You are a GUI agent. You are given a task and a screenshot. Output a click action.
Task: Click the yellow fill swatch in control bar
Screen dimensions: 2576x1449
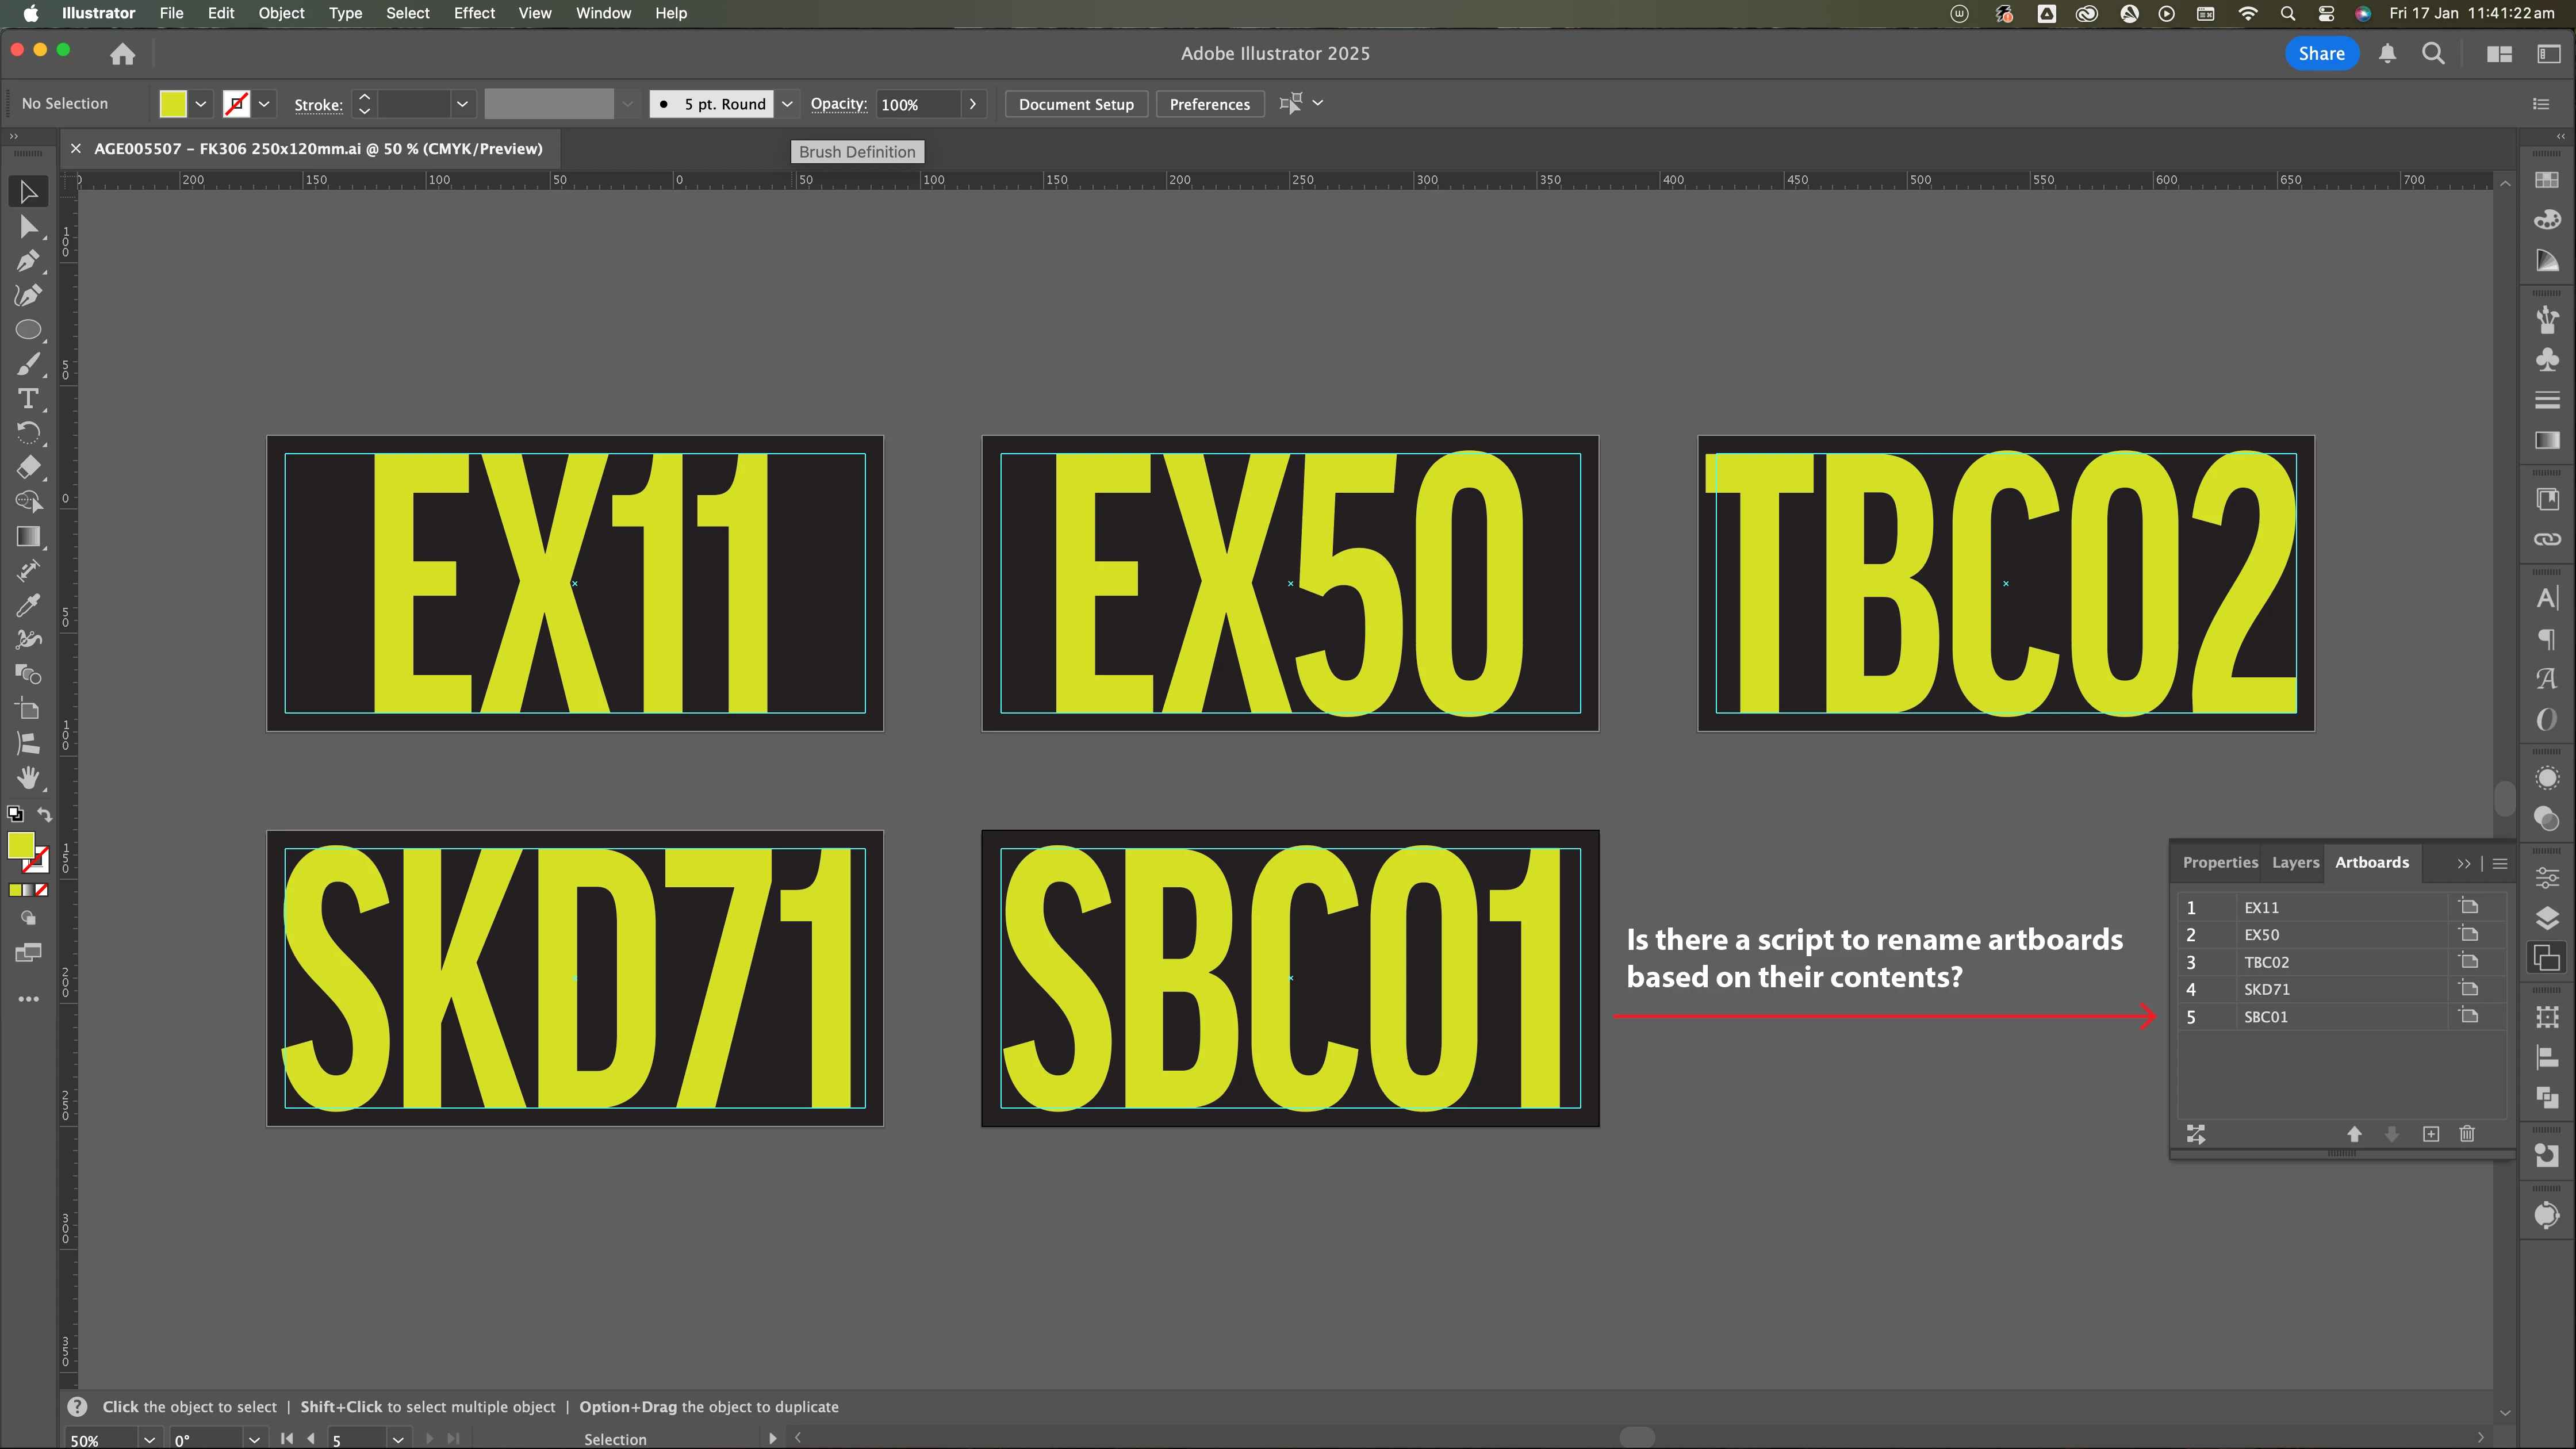click(x=173, y=104)
